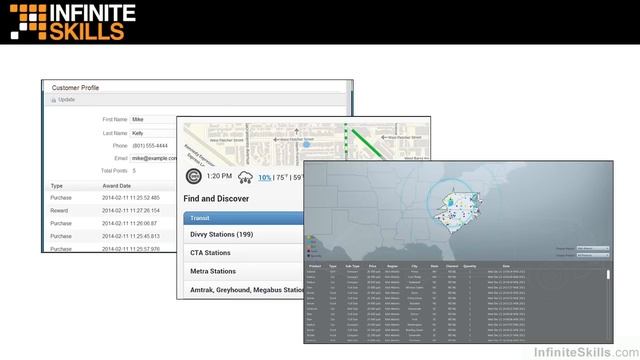Click the Price column header in dashboard
This screenshot has height=360, width=640.
tap(372, 266)
